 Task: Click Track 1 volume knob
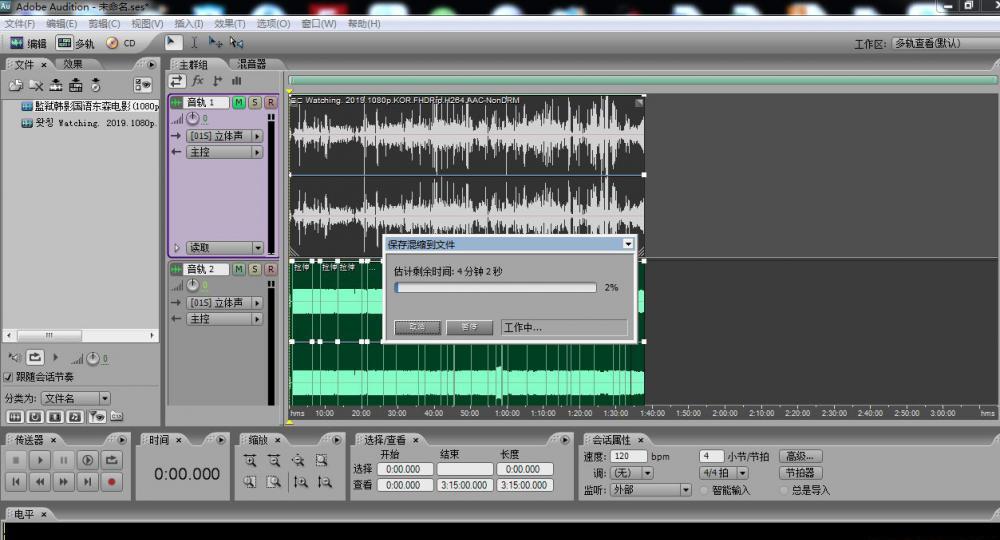193,119
